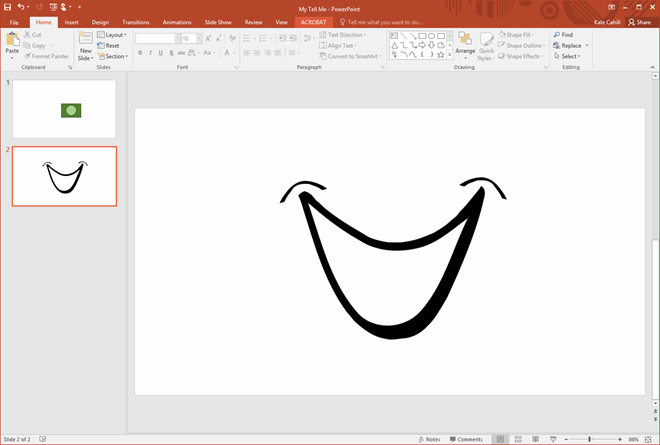Click the Save icon in the title bar

pyautogui.click(x=7, y=7)
